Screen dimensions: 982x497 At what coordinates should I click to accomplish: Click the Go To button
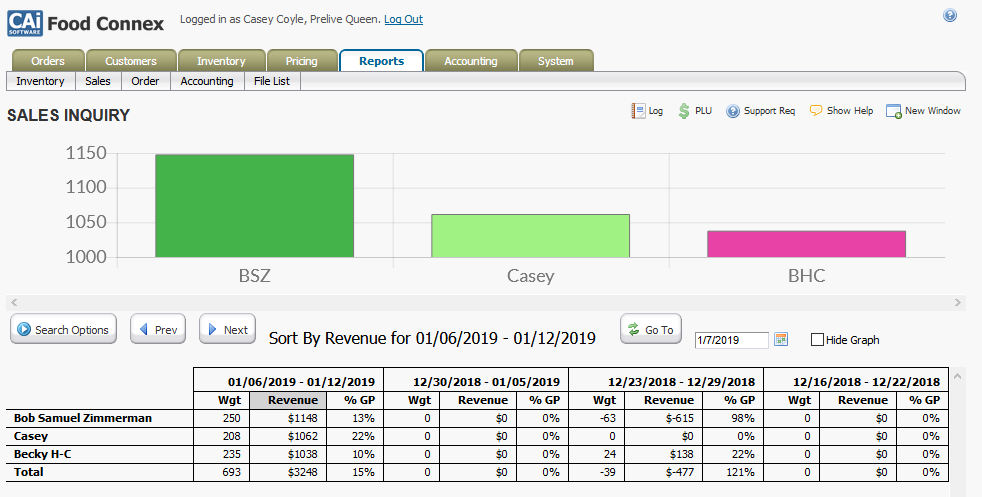tap(651, 329)
